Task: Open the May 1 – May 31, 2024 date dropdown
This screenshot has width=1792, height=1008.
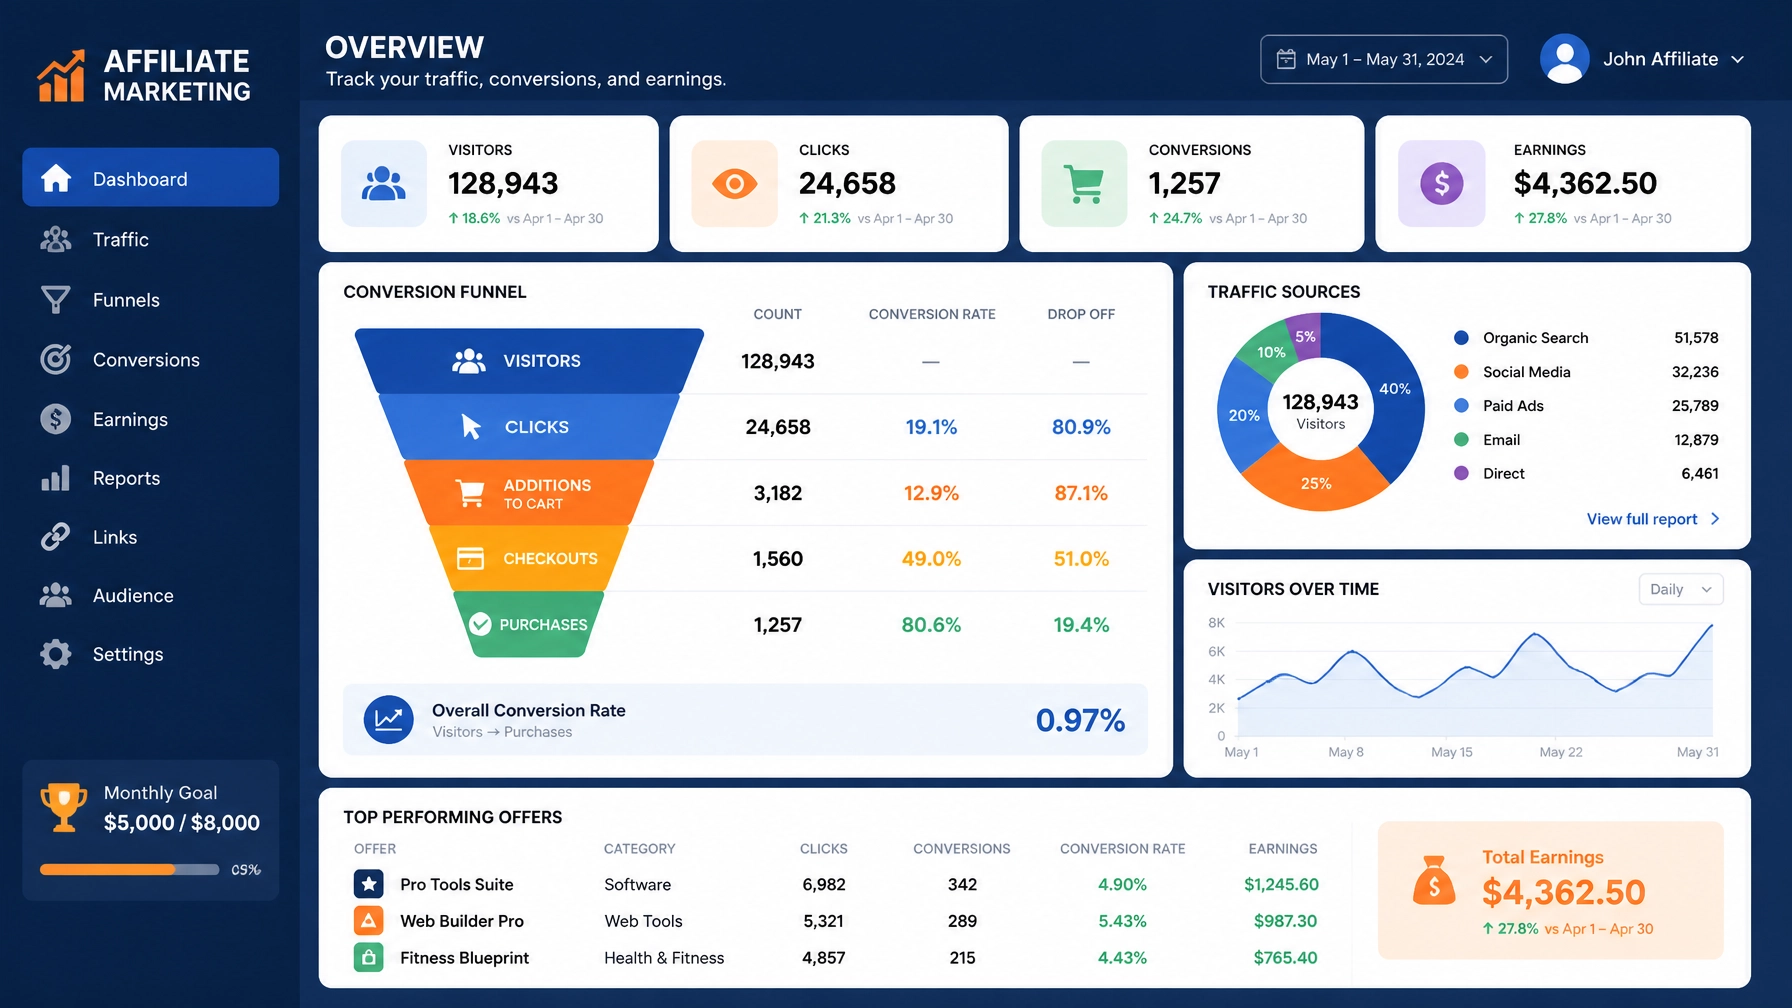Action: 1384,60
